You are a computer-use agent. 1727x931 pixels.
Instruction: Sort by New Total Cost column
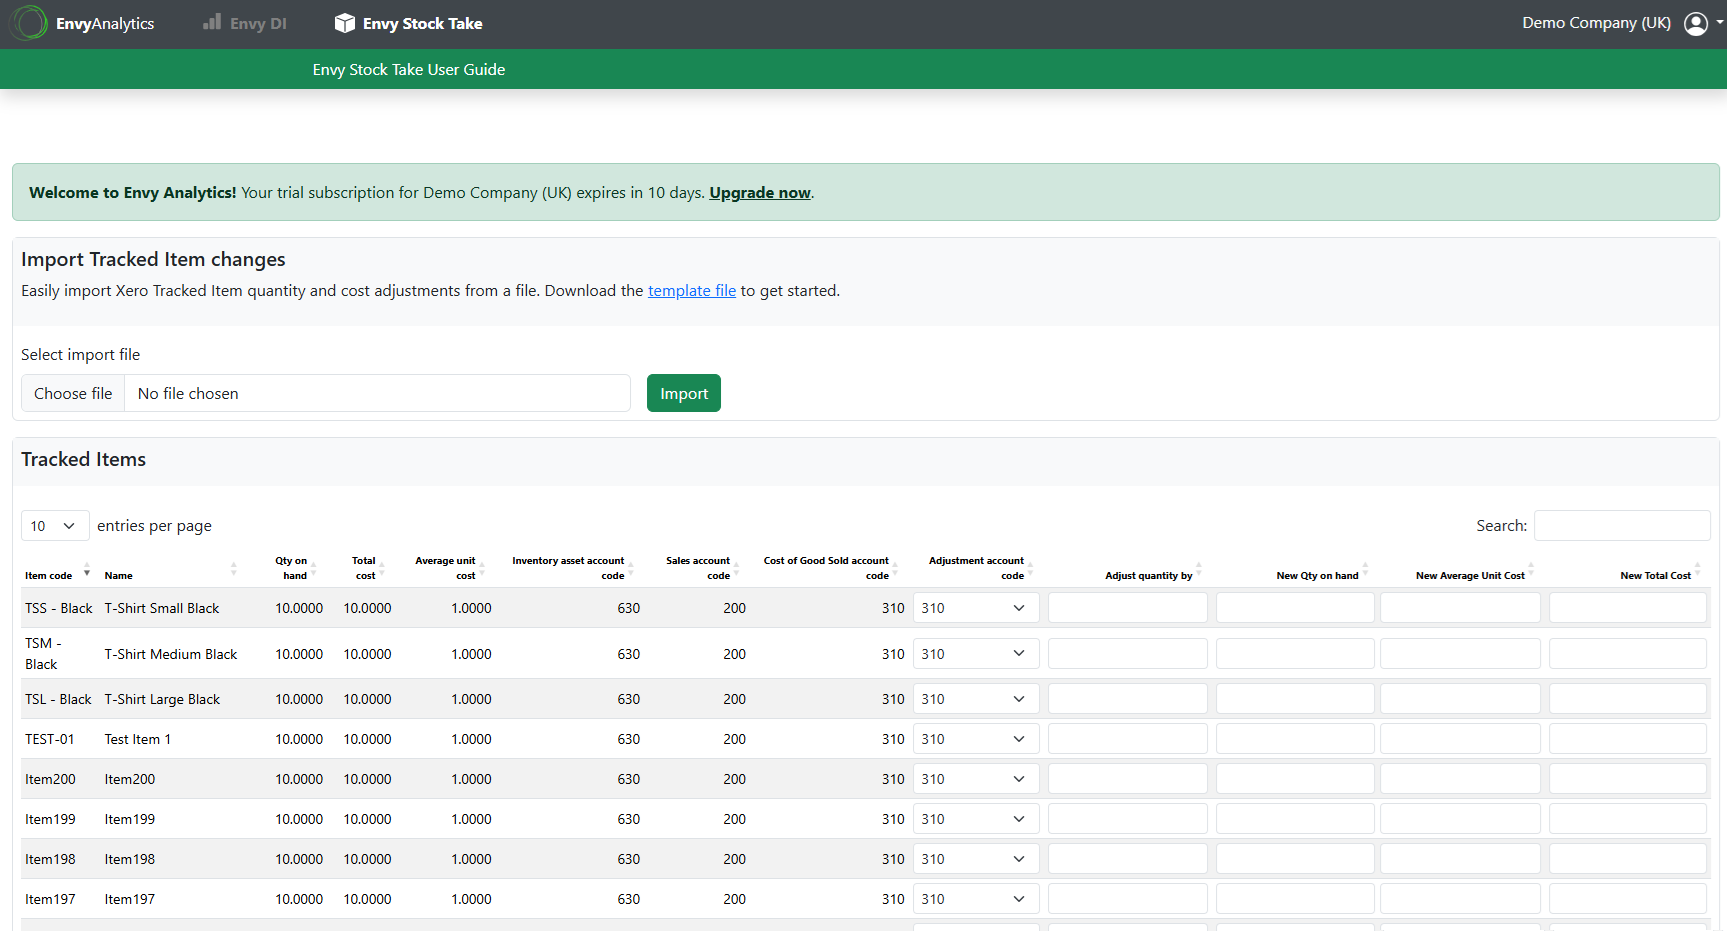pos(1697,569)
